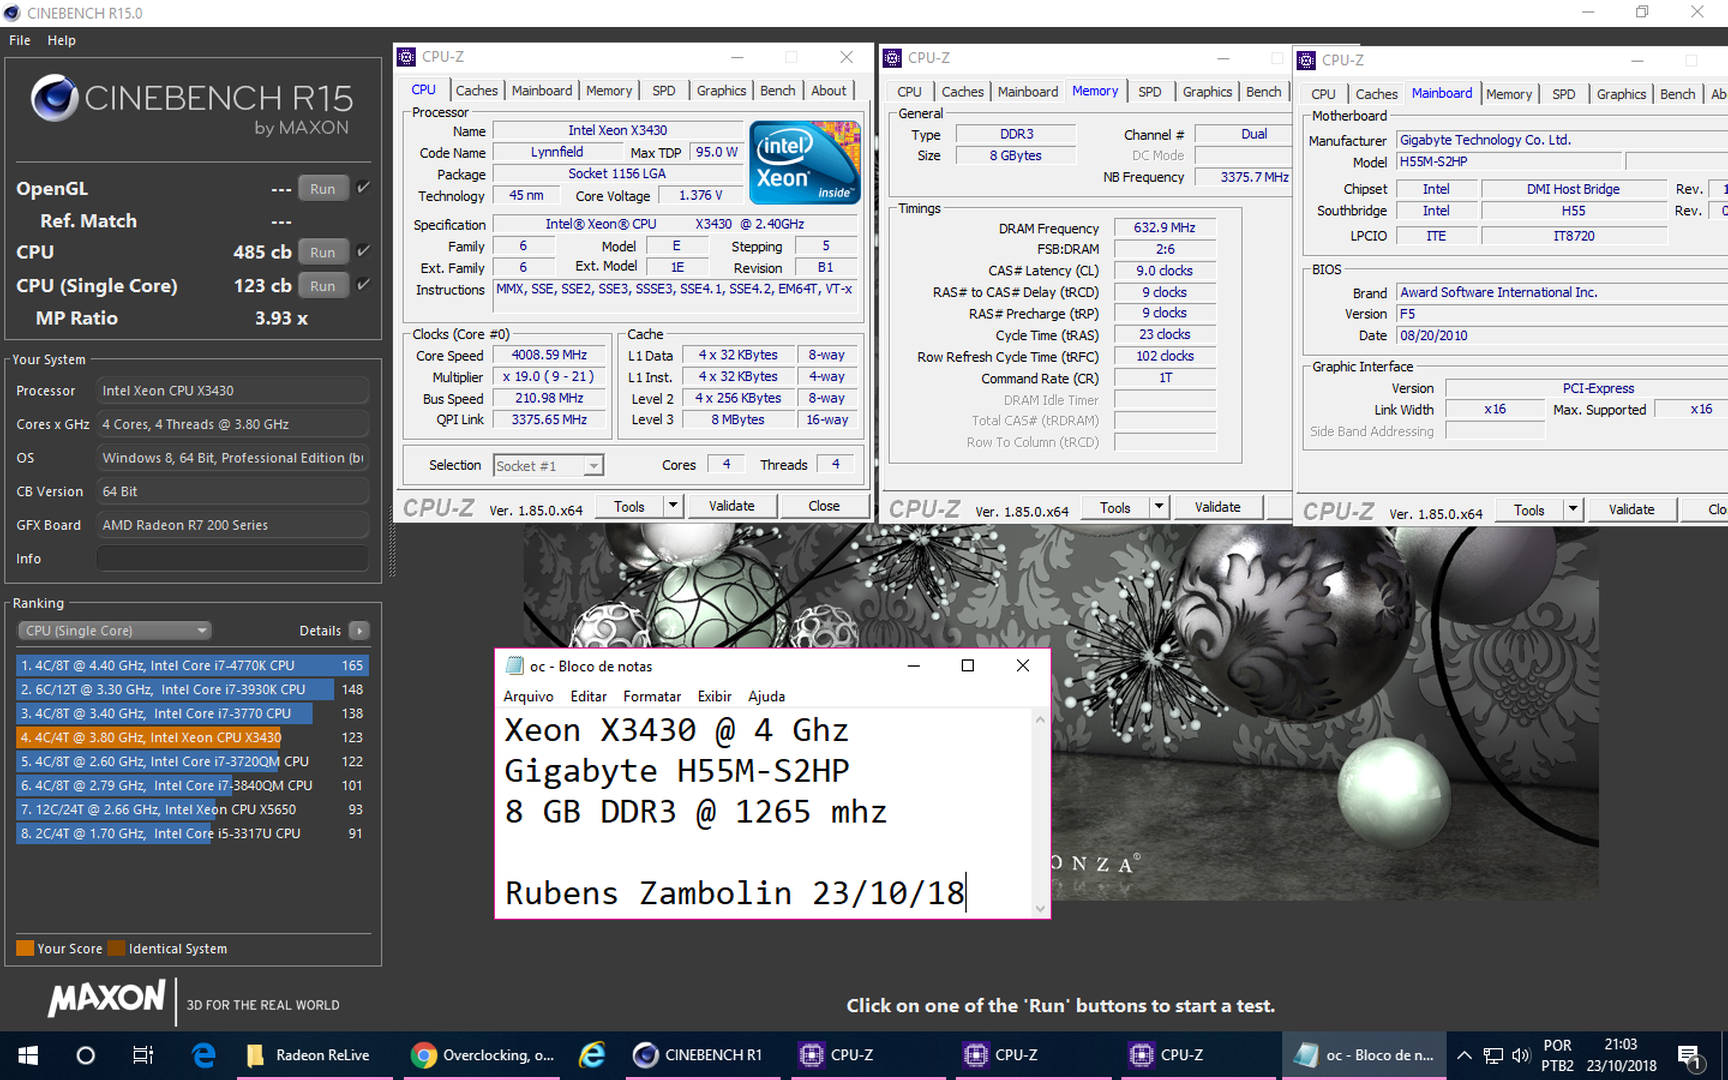The width and height of the screenshot is (1728, 1080).
Task: Open language indicator POR PTB2
Action: point(1557,1055)
